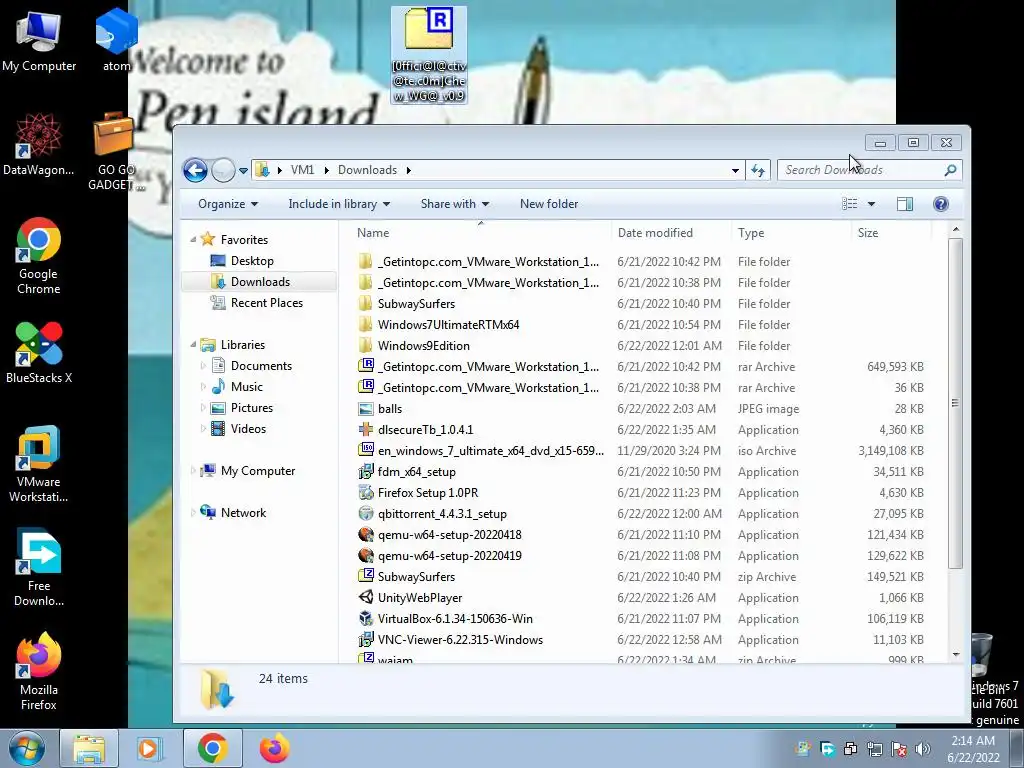Click the scrollbar down arrow
Screen dimensions: 1024x768
pos(956,655)
